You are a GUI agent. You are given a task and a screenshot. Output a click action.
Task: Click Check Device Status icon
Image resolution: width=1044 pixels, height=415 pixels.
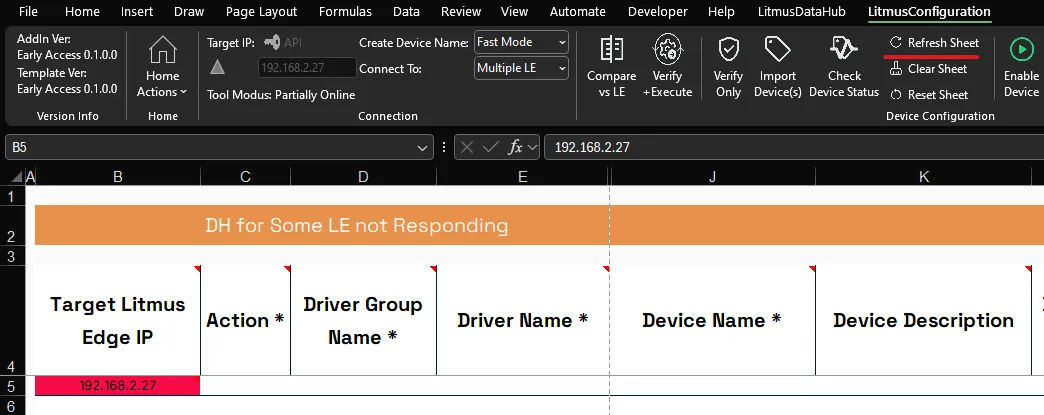(844, 51)
